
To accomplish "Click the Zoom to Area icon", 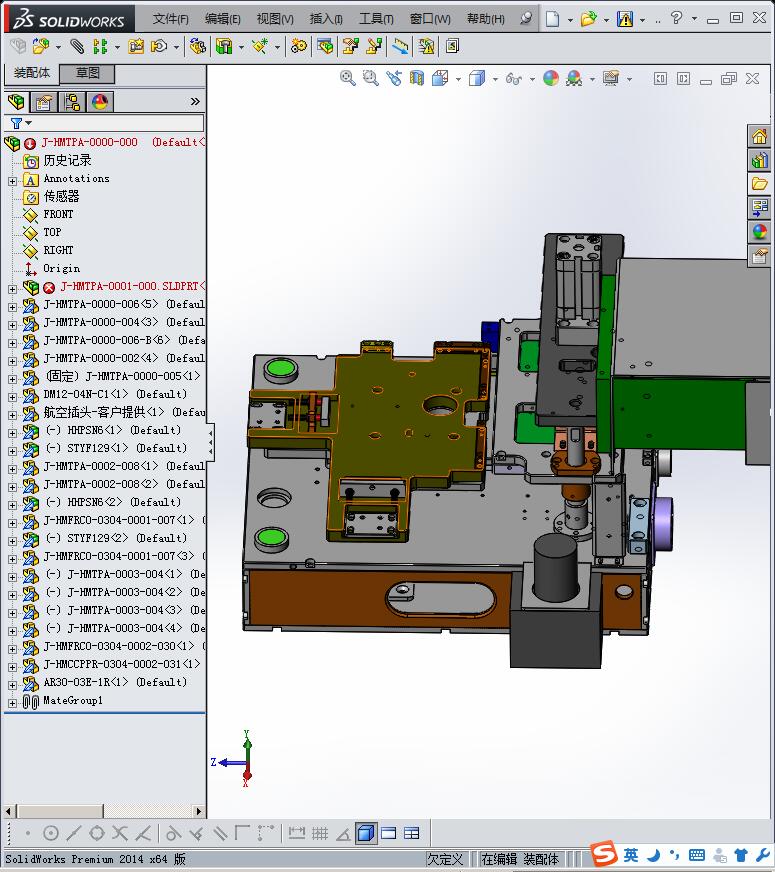I will coord(371,78).
